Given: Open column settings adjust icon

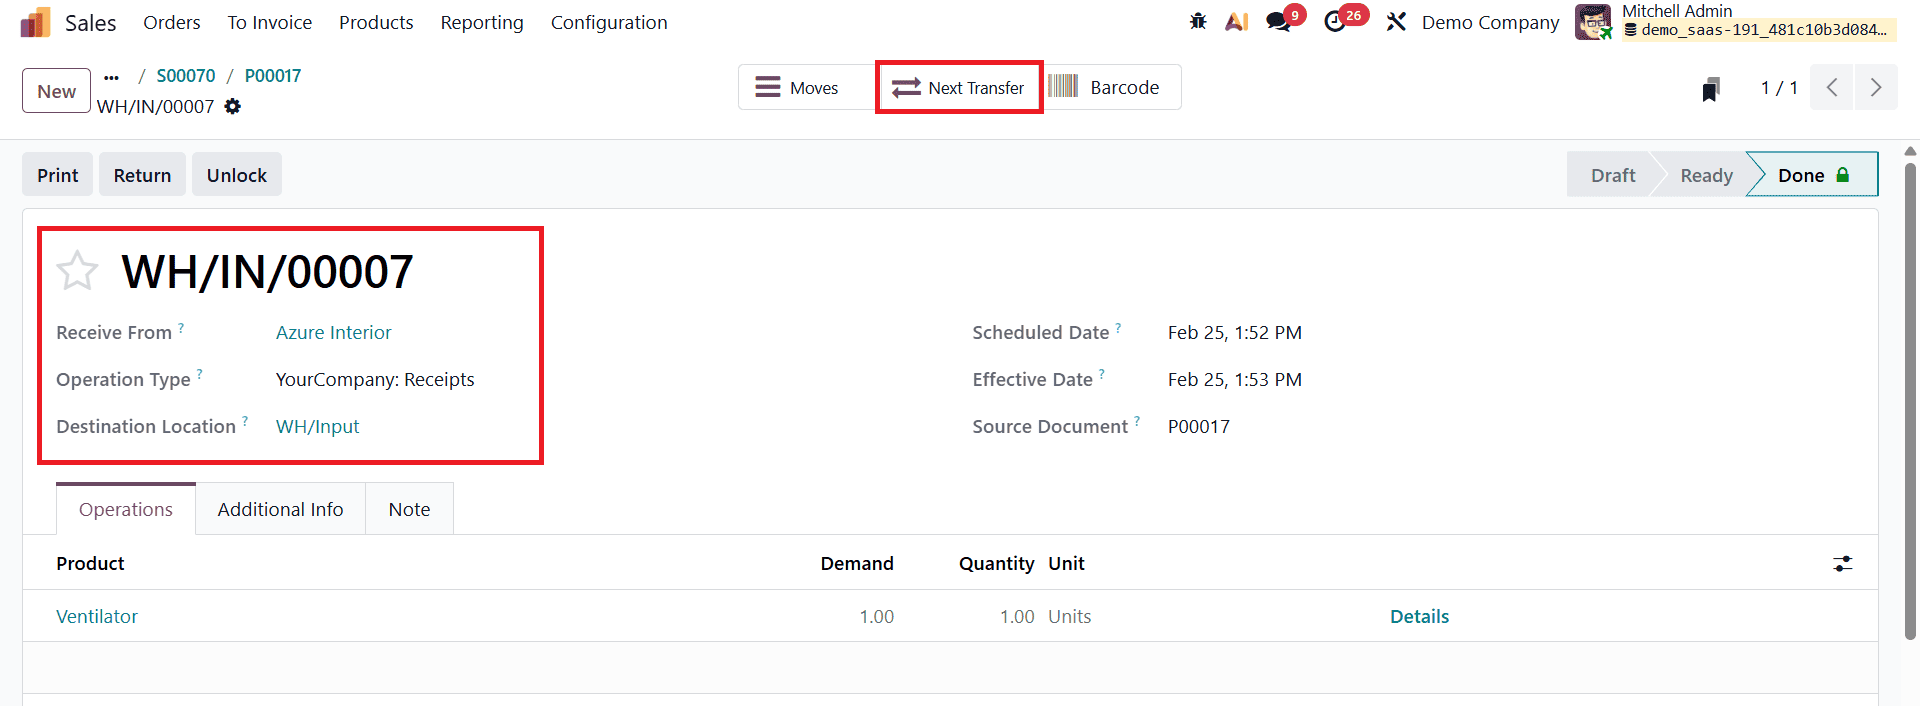Looking at the screenshot, I should 1843,564.
